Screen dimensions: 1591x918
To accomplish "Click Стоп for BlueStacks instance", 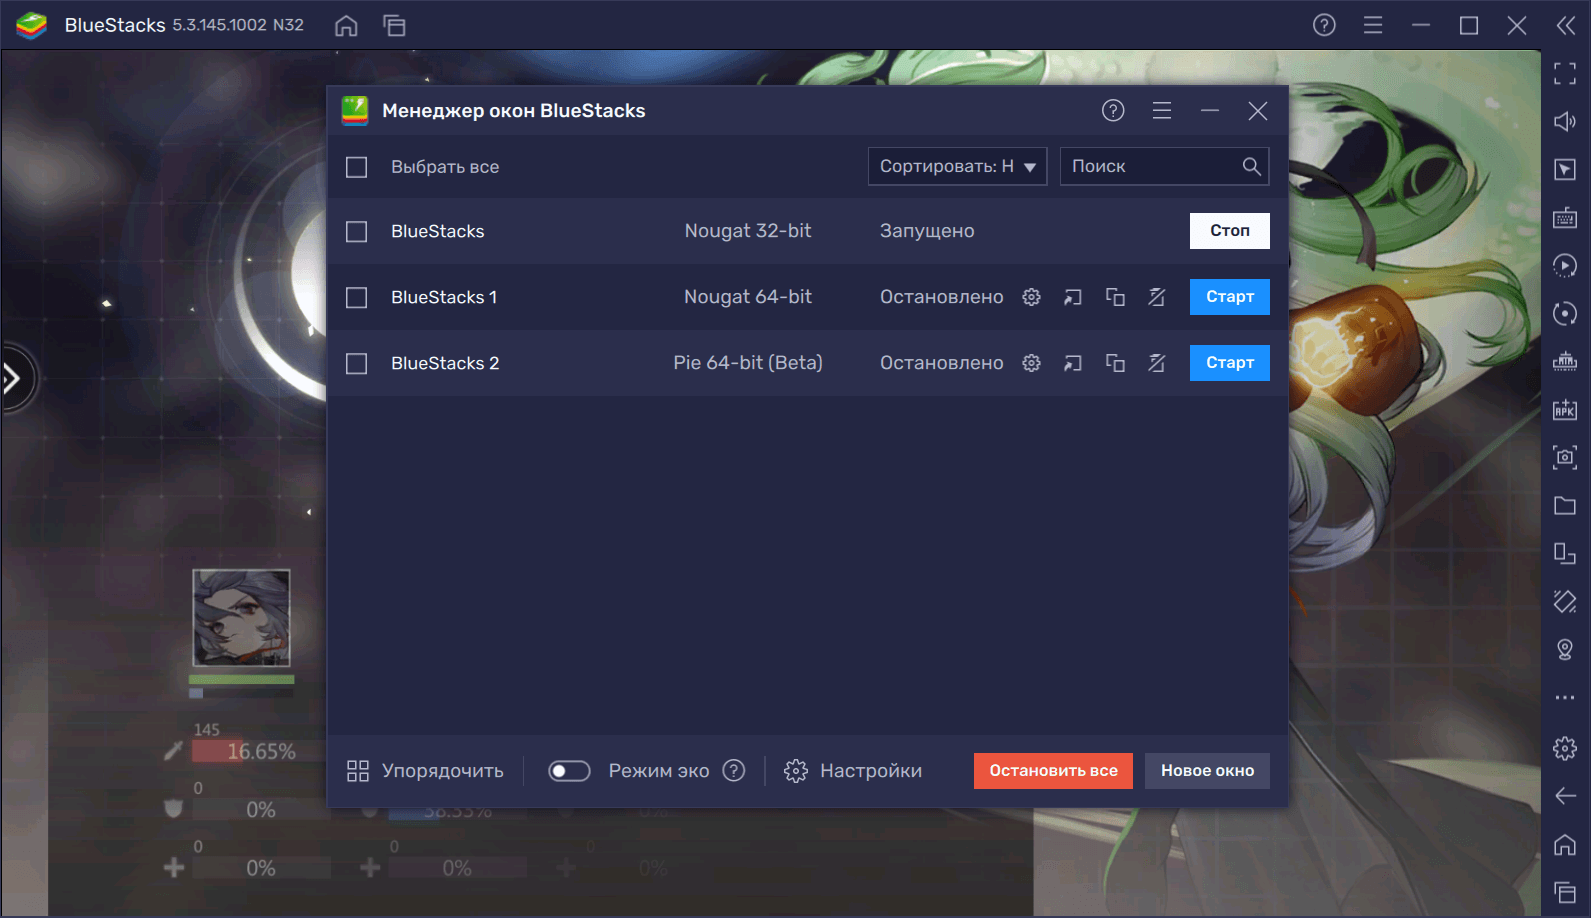I will click(x=1230, y=231).
